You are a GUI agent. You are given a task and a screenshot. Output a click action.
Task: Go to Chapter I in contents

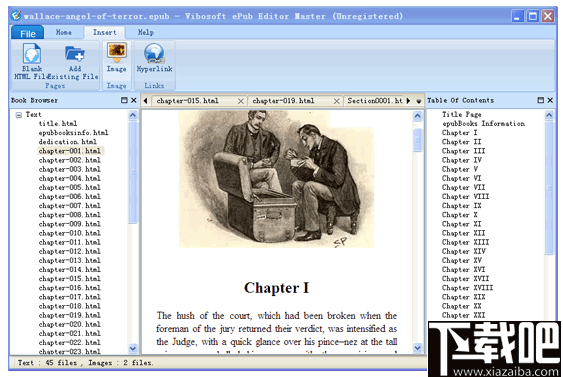click(460, 133)
